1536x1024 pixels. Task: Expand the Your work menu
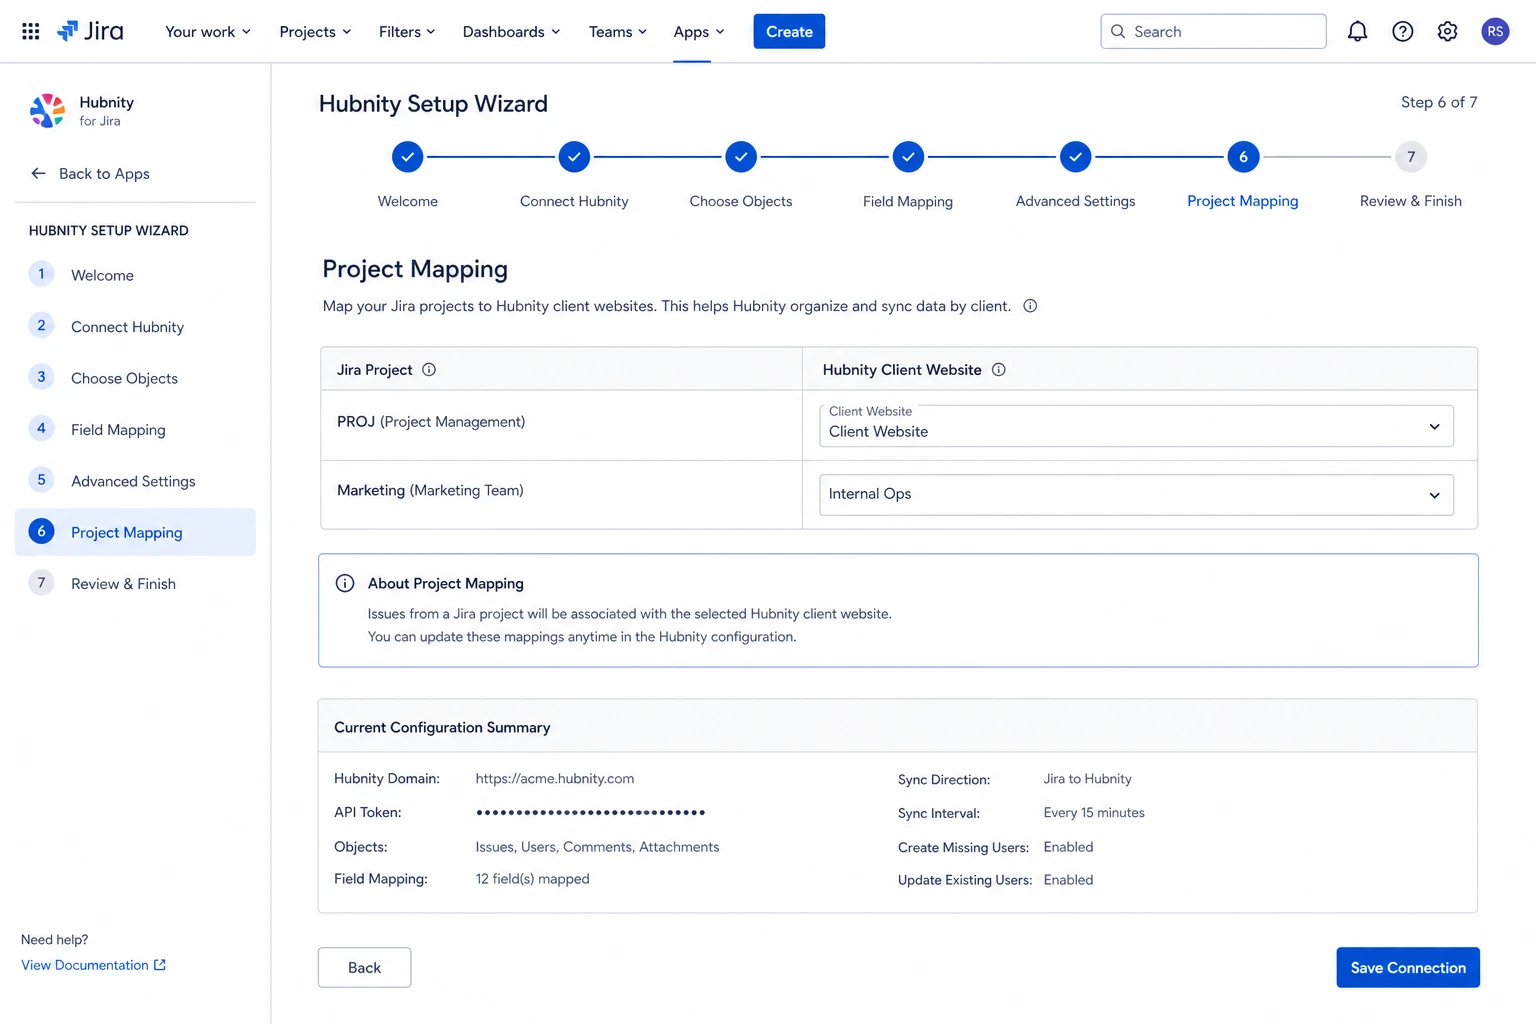208,31
